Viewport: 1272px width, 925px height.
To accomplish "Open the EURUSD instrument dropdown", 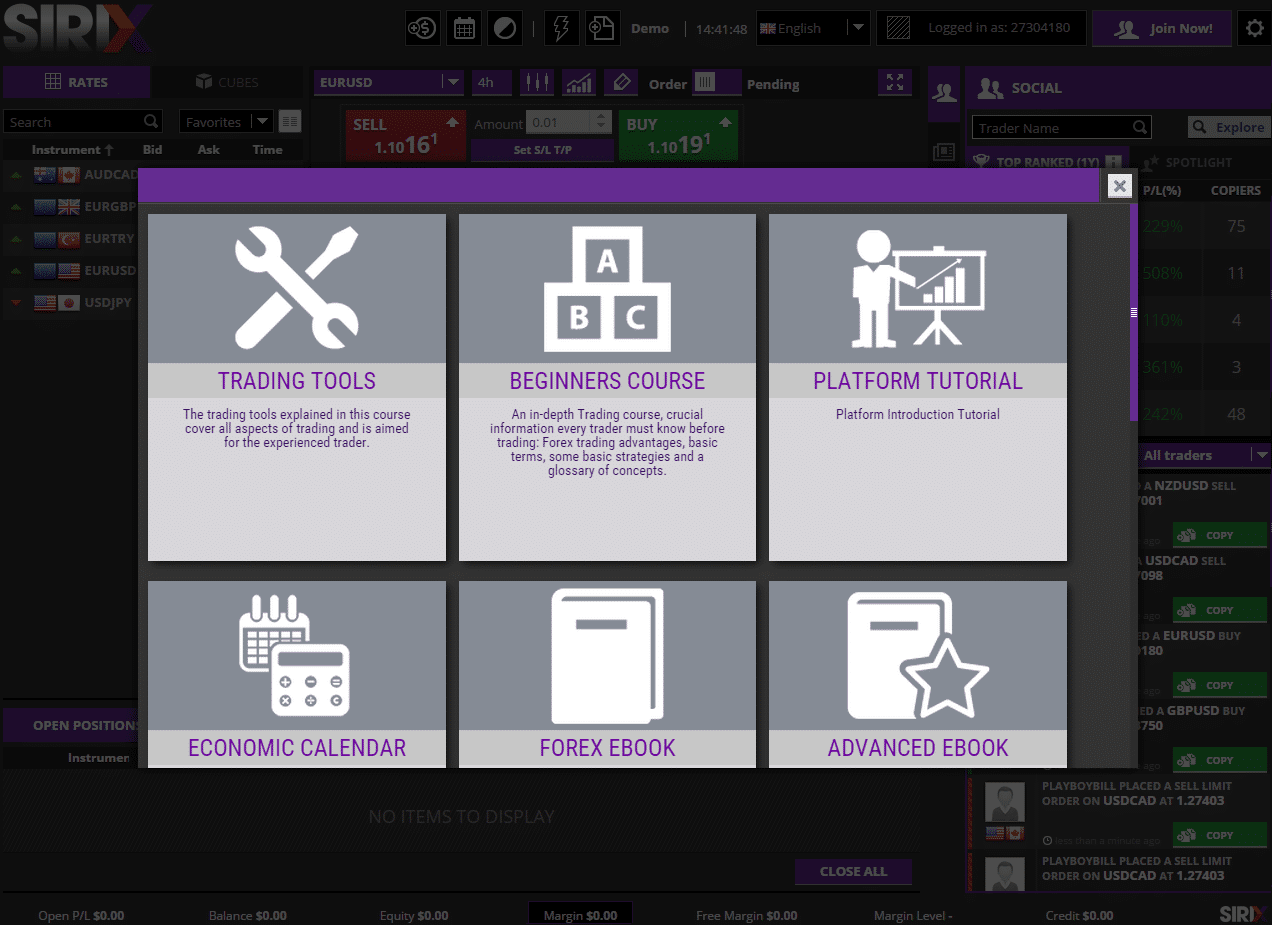I will [453, 83].
